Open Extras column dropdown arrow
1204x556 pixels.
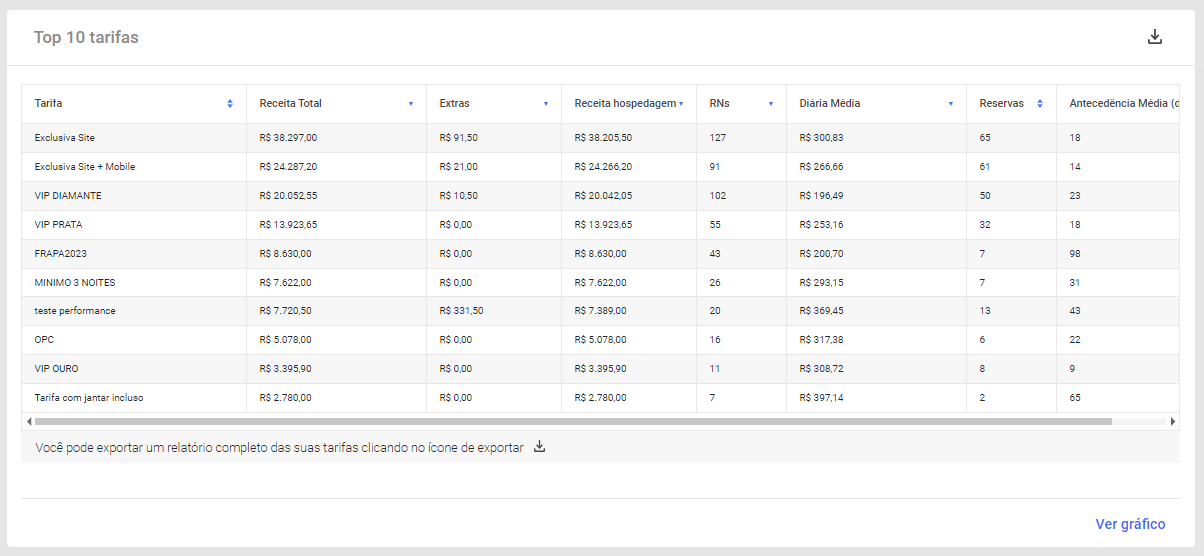tap(546, 104)
